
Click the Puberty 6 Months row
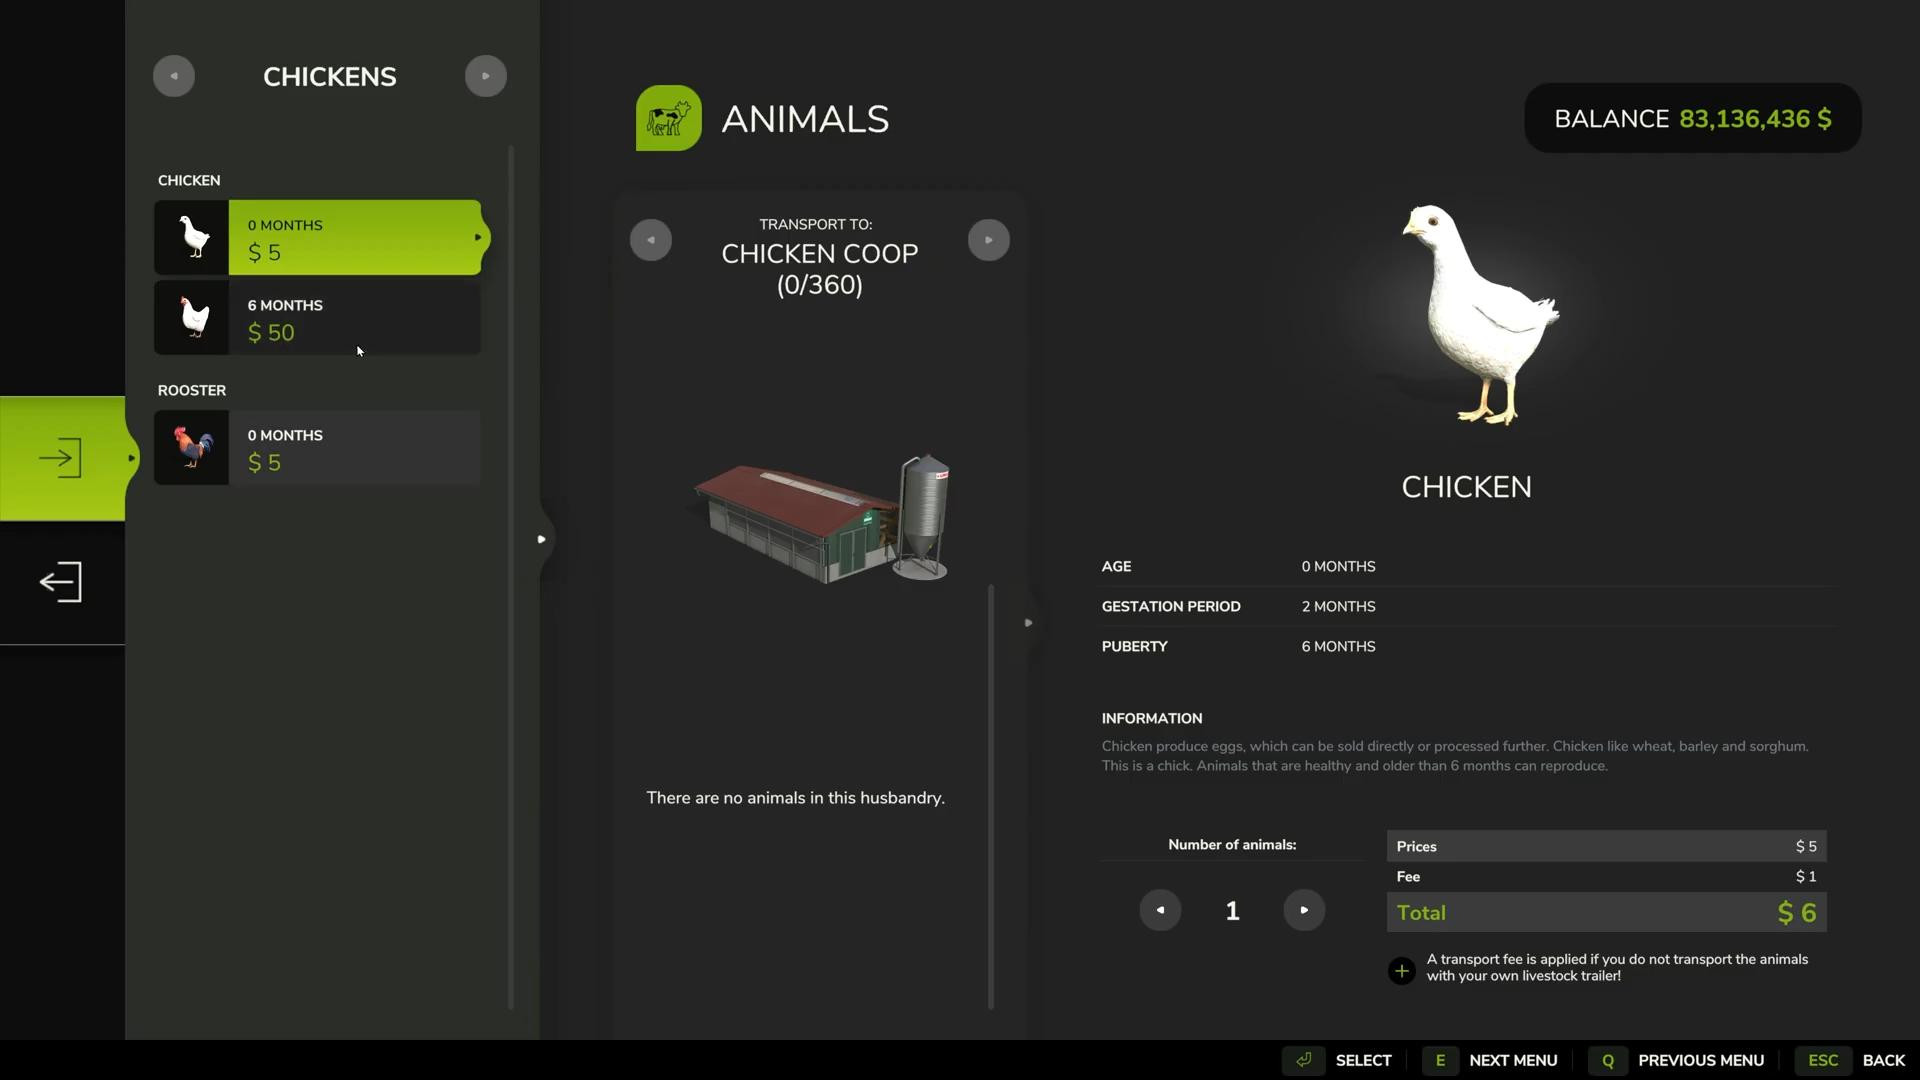(x=1468, y=646)
